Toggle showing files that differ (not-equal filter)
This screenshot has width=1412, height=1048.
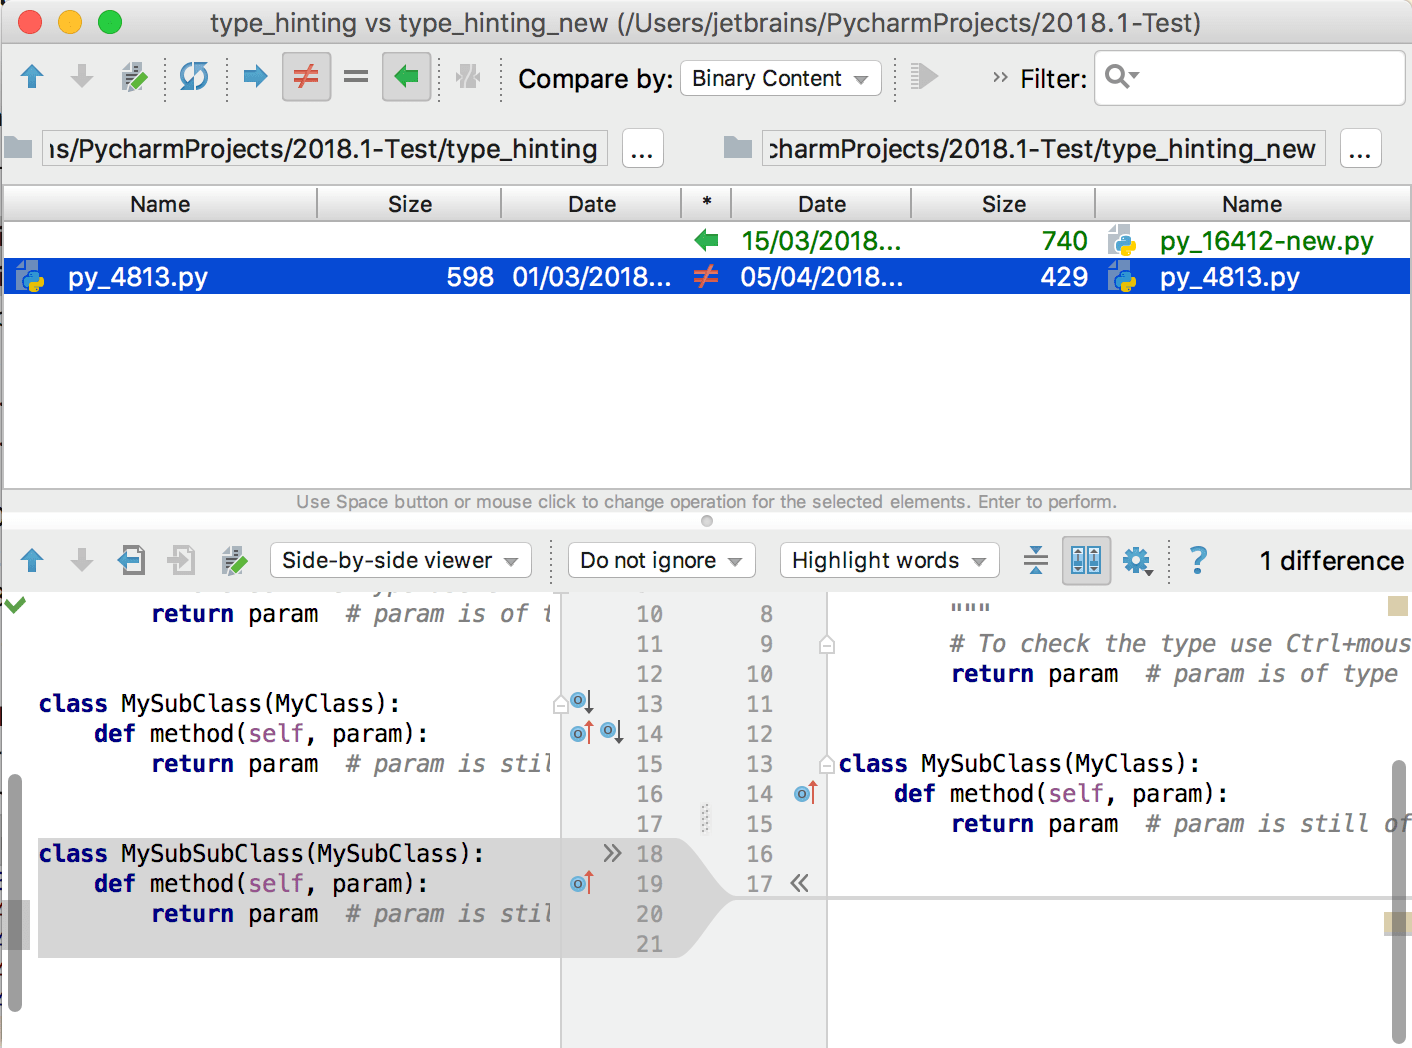pos(306,77)
